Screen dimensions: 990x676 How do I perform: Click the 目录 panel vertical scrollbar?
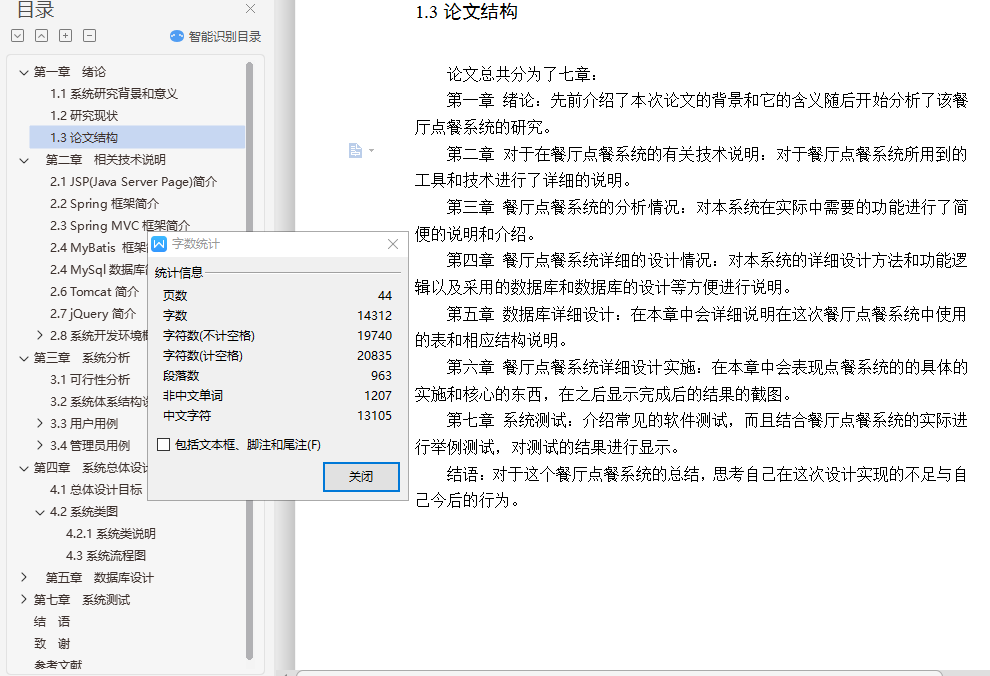click(x=249, y=360)
